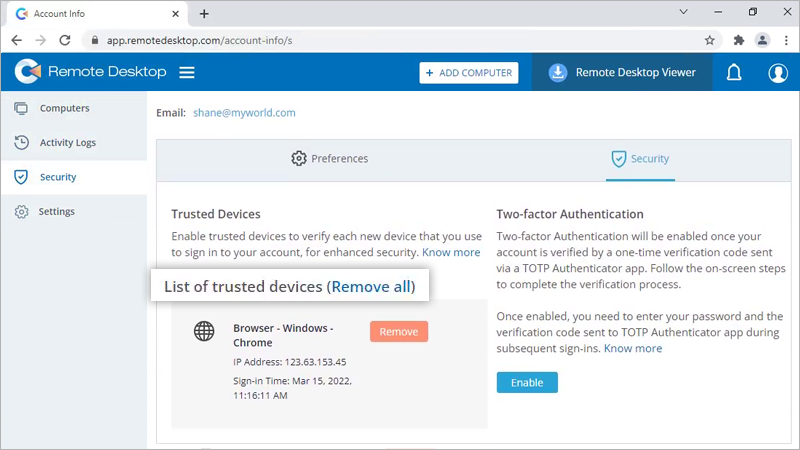Image resolution: width=800 pixels, height=450 pixels.
Task: Remove the Browser - Windows - Chrome device
Action: (x=398, y=331)
